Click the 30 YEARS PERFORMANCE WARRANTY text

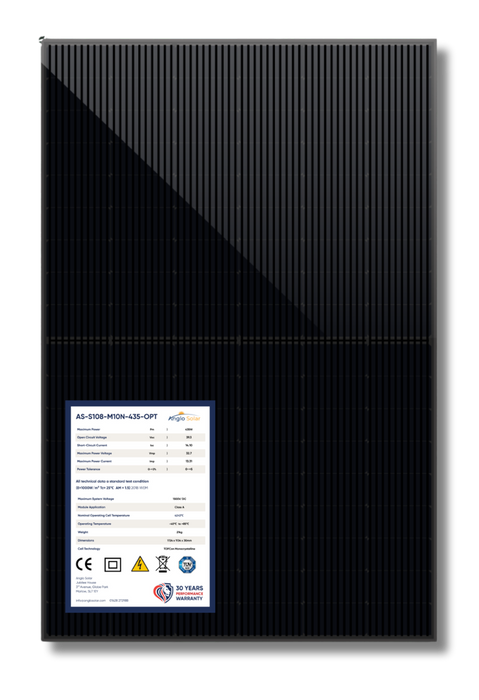(189, 593)
